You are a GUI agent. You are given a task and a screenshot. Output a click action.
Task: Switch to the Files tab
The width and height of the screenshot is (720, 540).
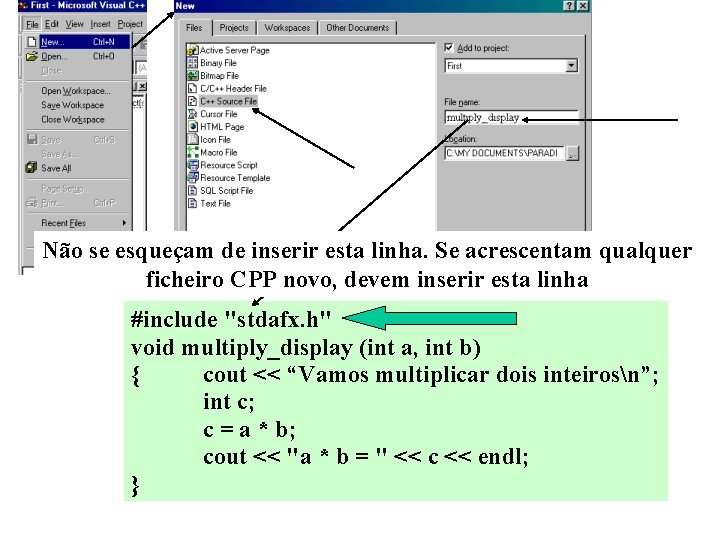pos(194,28)
